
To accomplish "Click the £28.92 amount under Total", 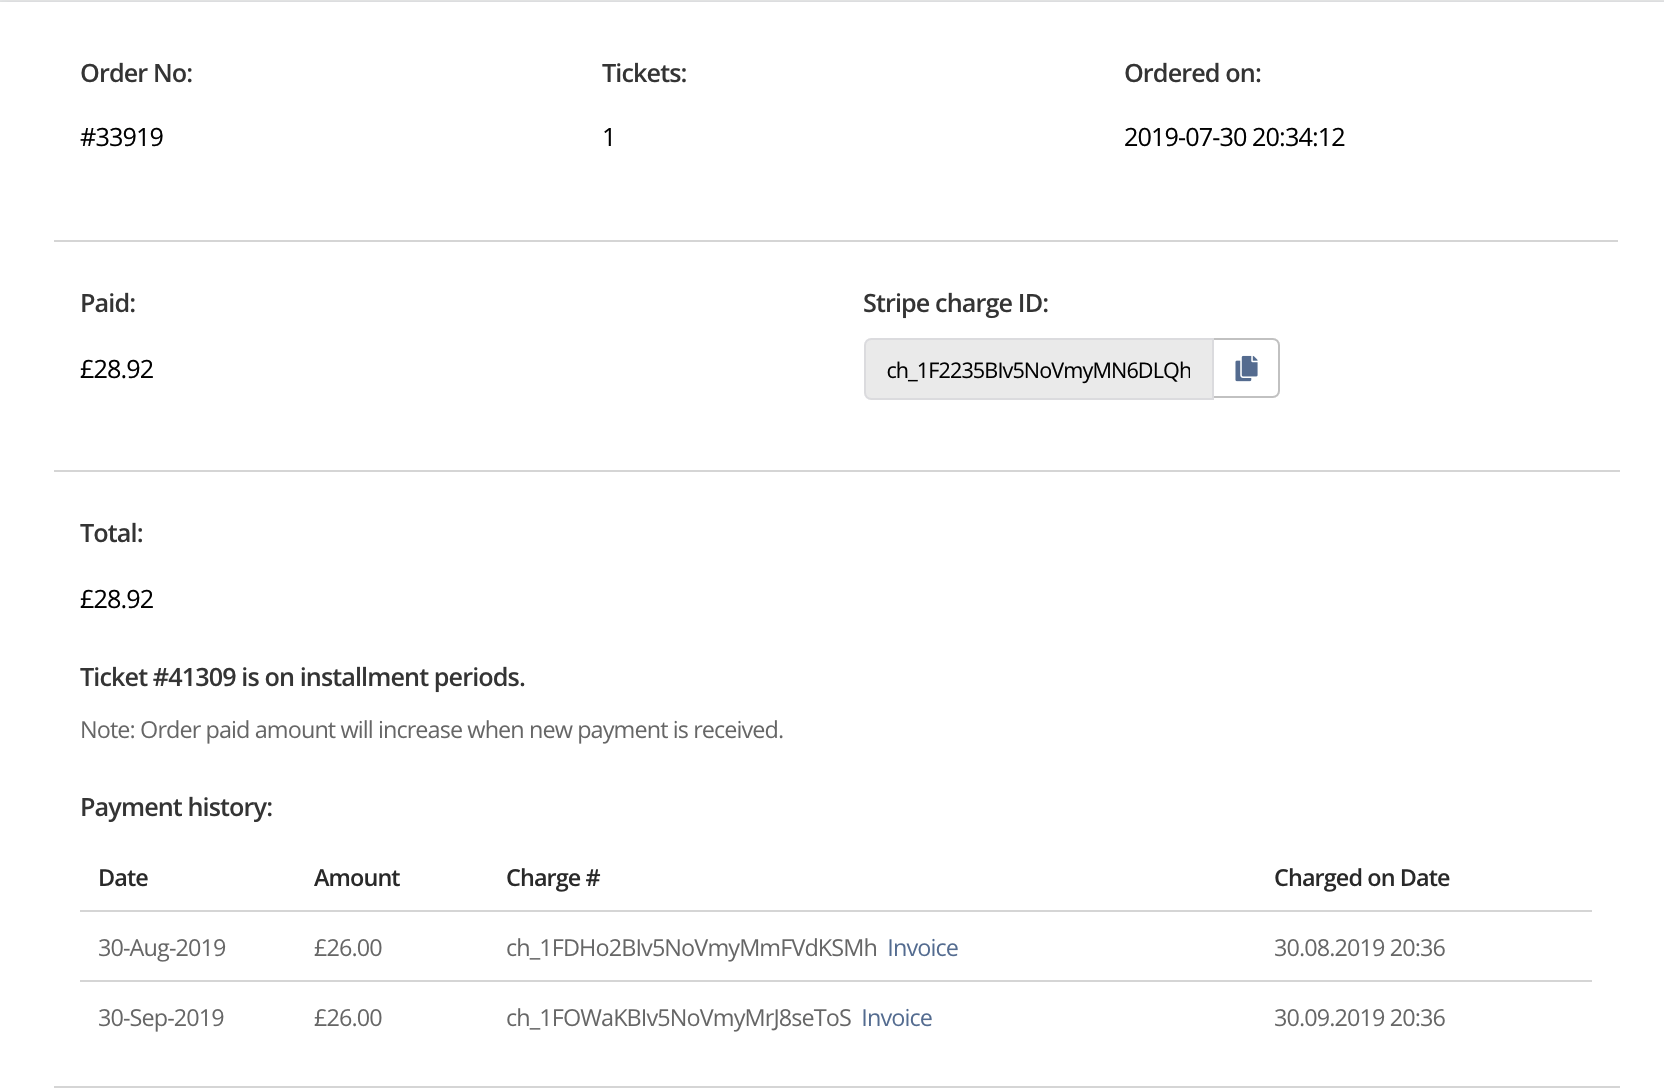I will (117, 599).
